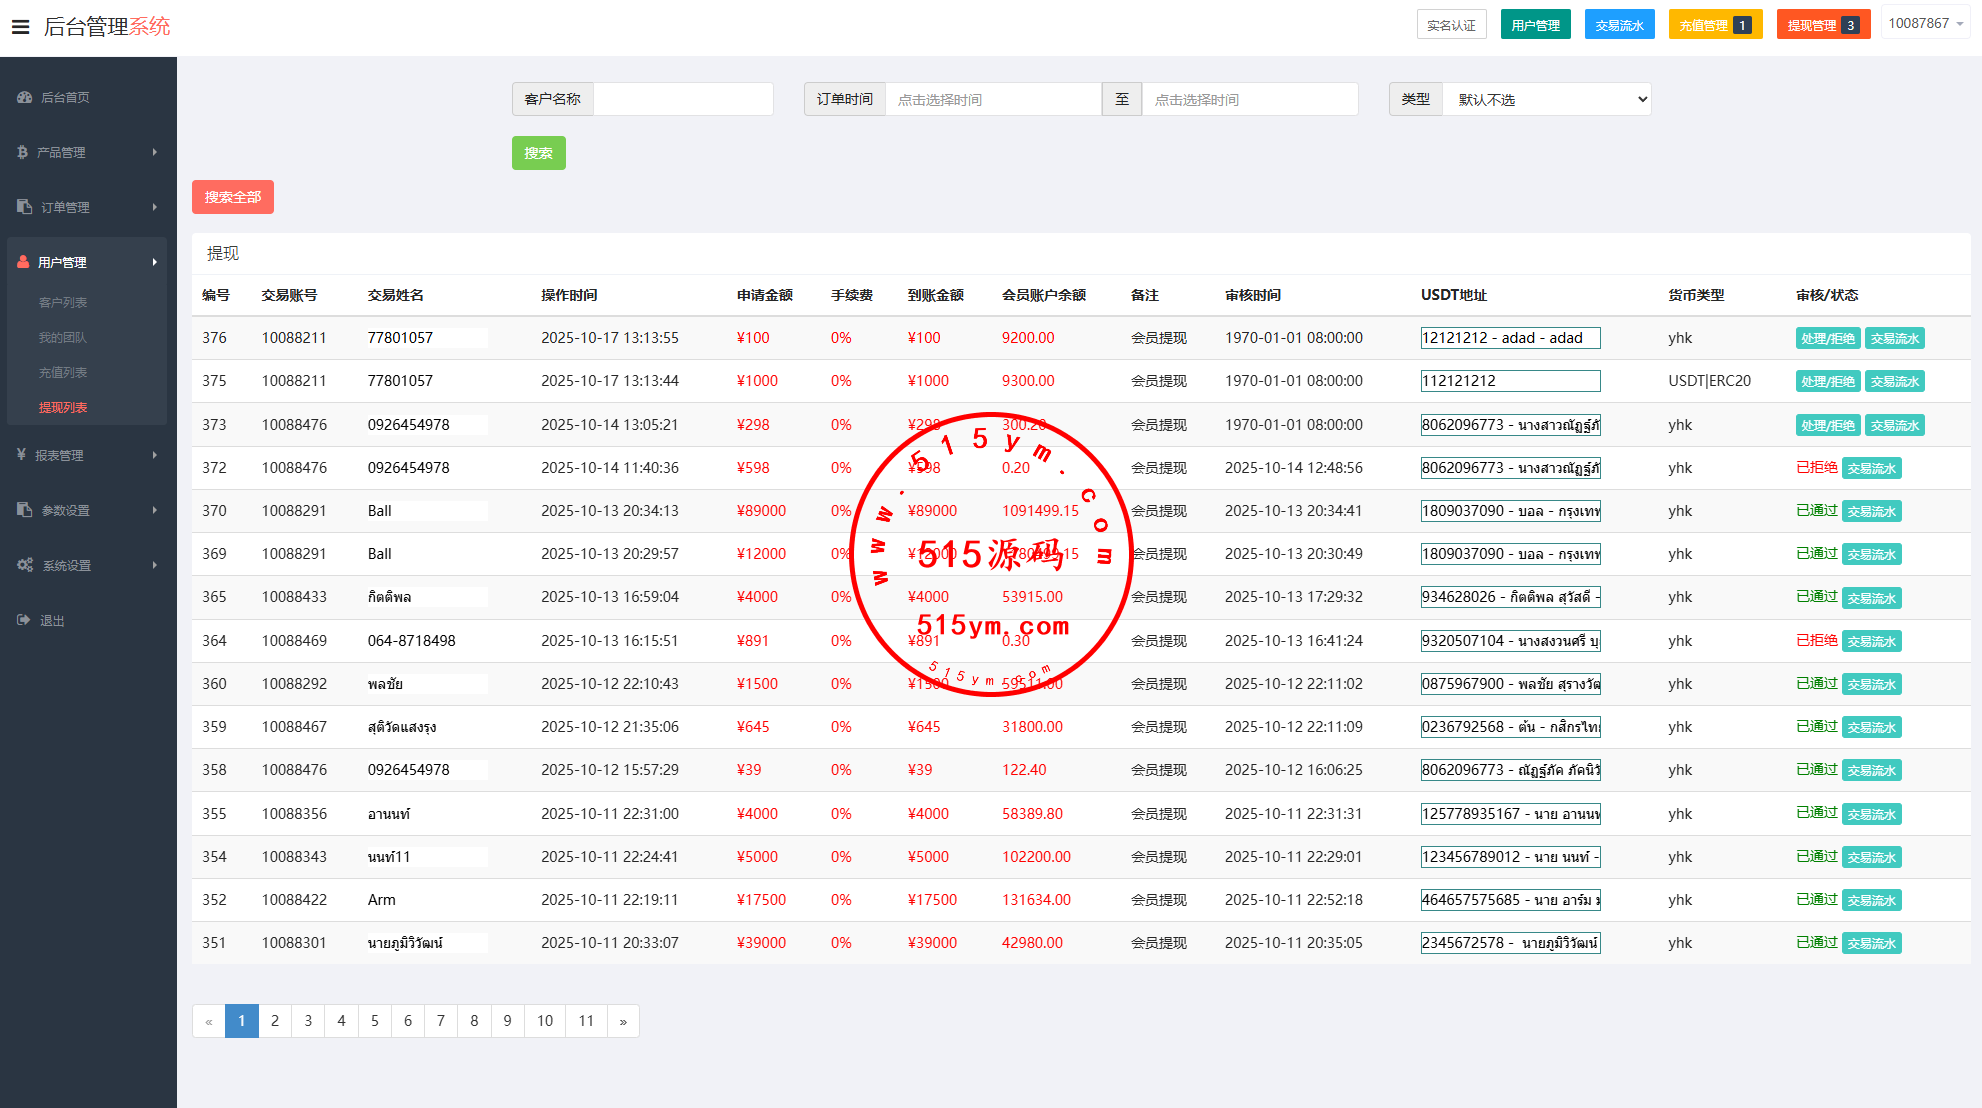Open the 充值列表 submenu item
Screen dimensions: 1982x1108
(x=63, y=372)
